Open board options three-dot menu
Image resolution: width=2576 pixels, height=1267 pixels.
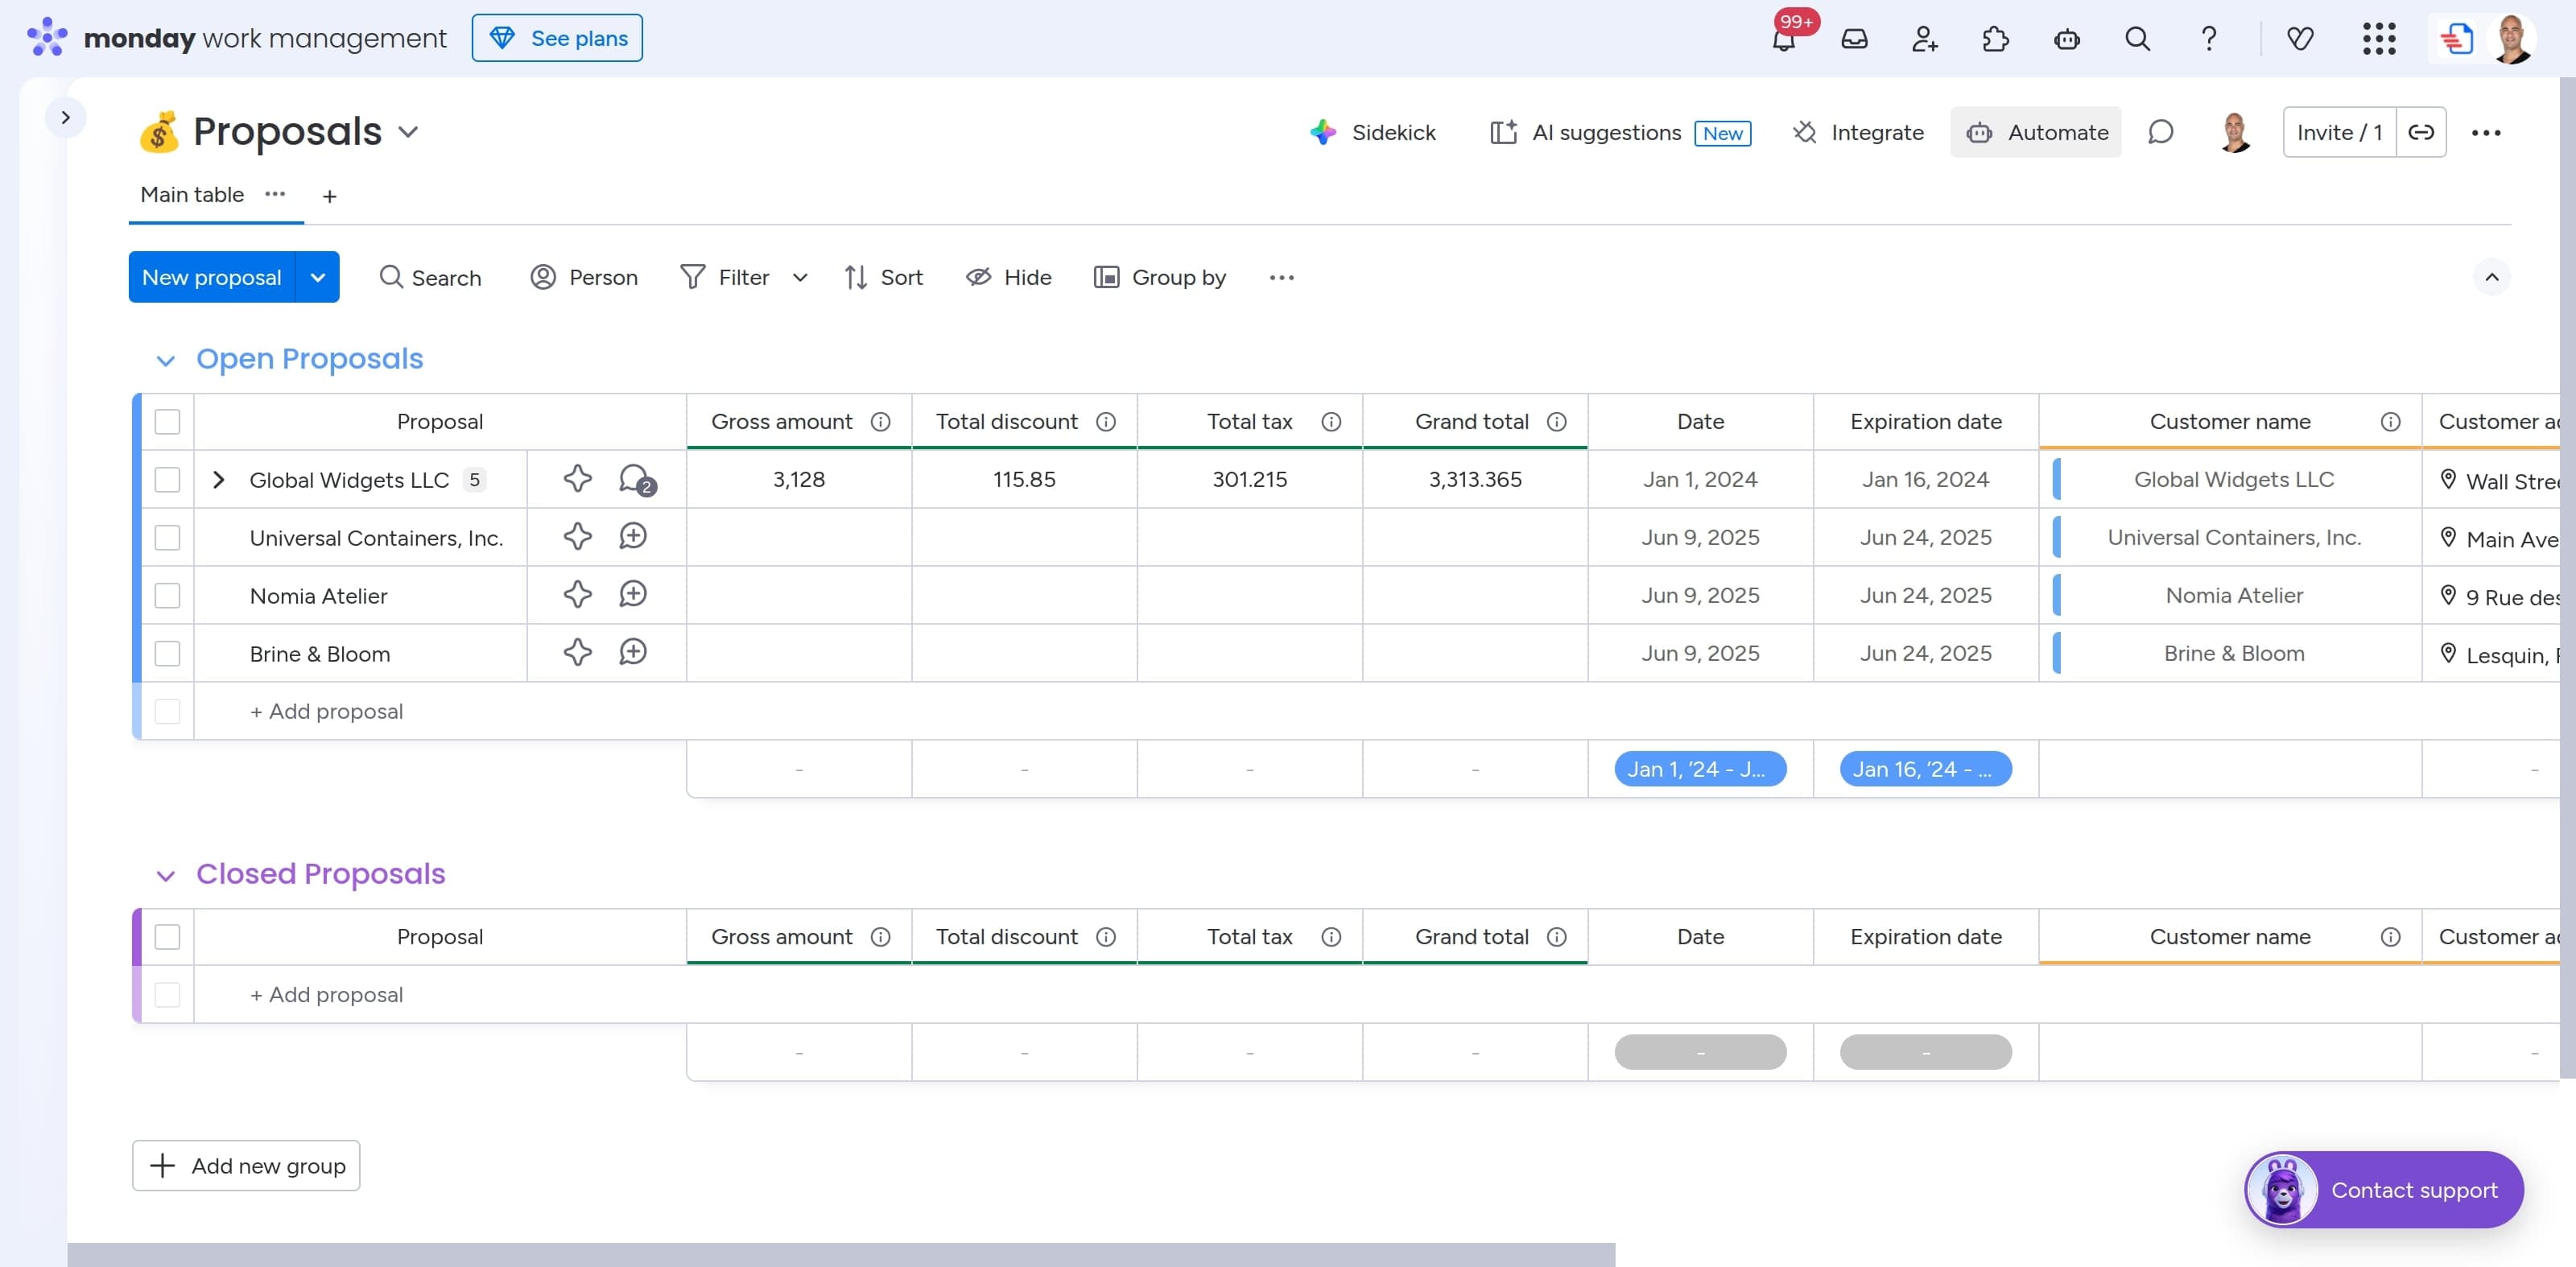2486,132
